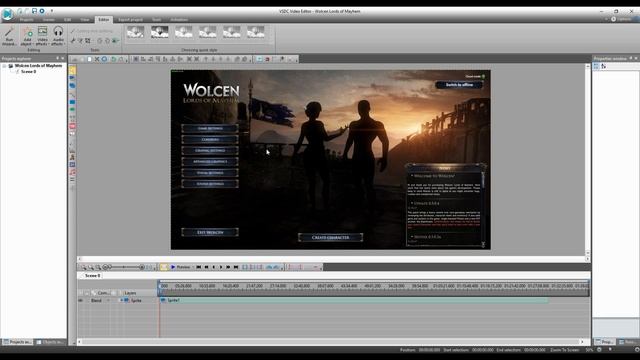The height and width of the screenshot is (360, 640).
Task: Open the Video effects dropdown
Action: pyautogui.click(x=42, y=37)
